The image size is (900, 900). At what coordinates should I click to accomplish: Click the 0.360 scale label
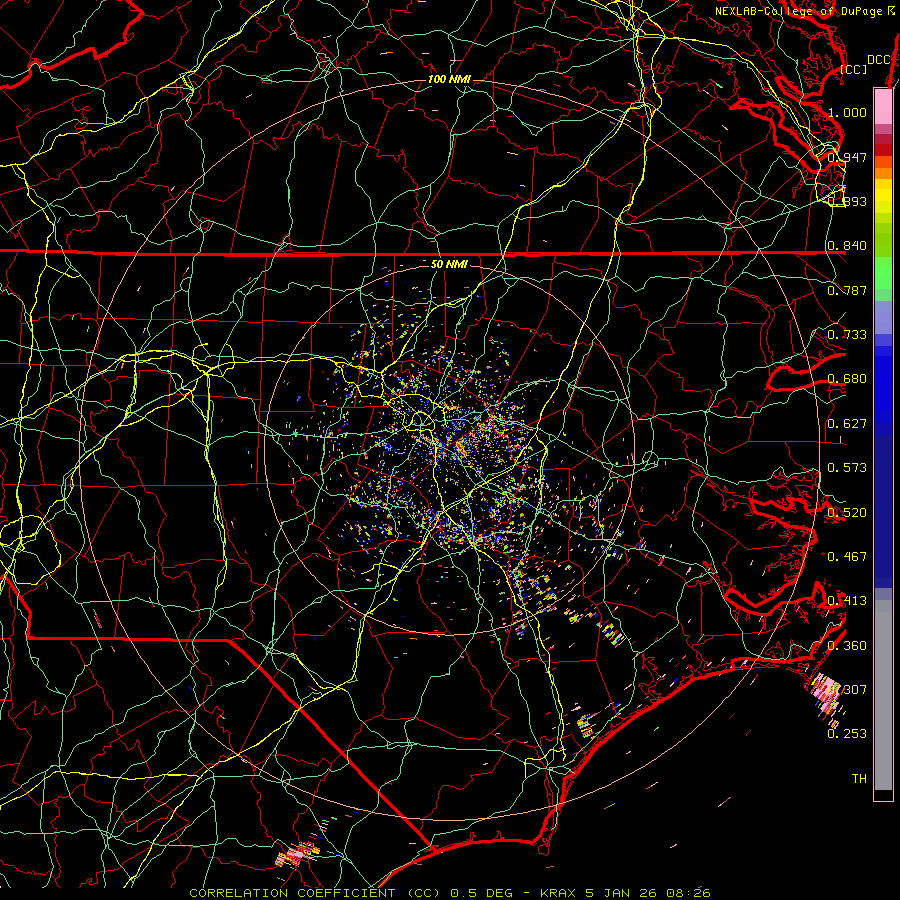(847, 646)
